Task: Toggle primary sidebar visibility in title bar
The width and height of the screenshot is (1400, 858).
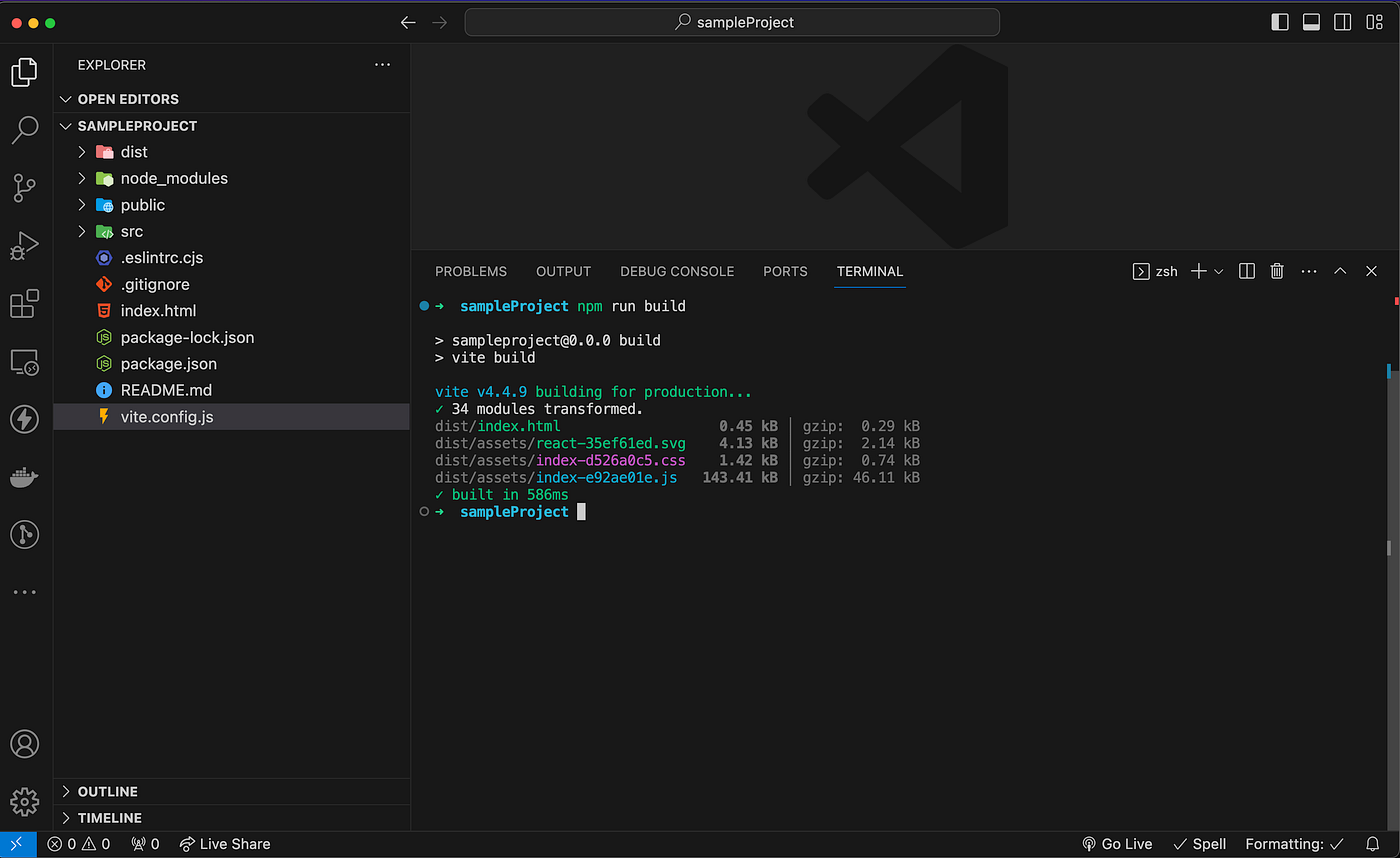Action: tap(1280, 22)
